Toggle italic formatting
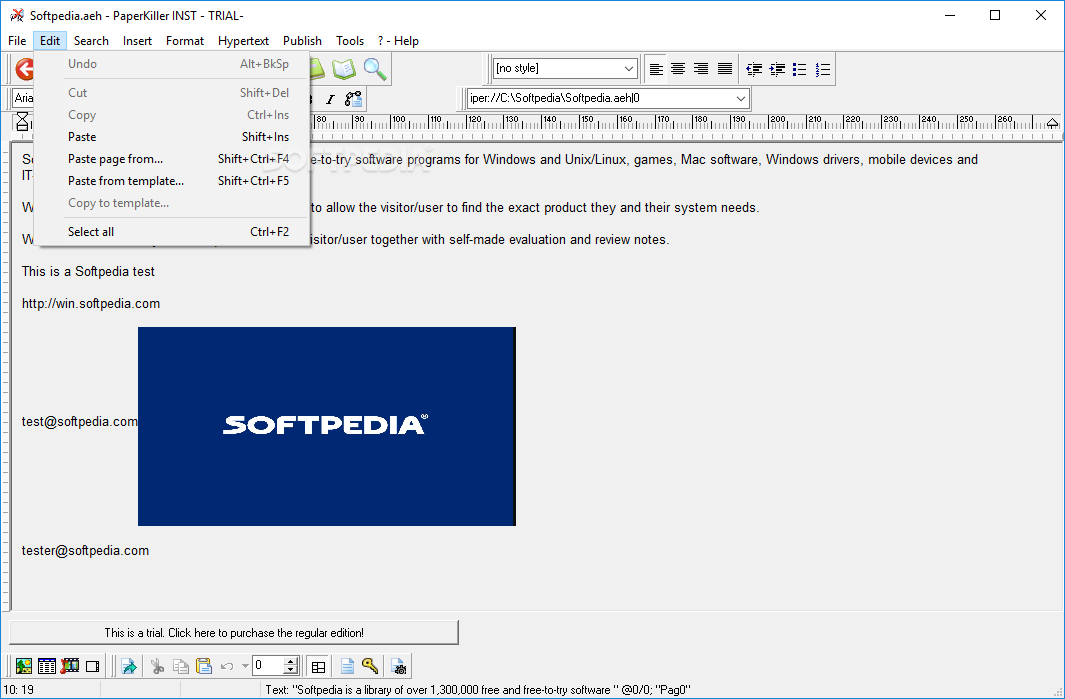This screenshot has height=699, width=1065. point(330,99)
